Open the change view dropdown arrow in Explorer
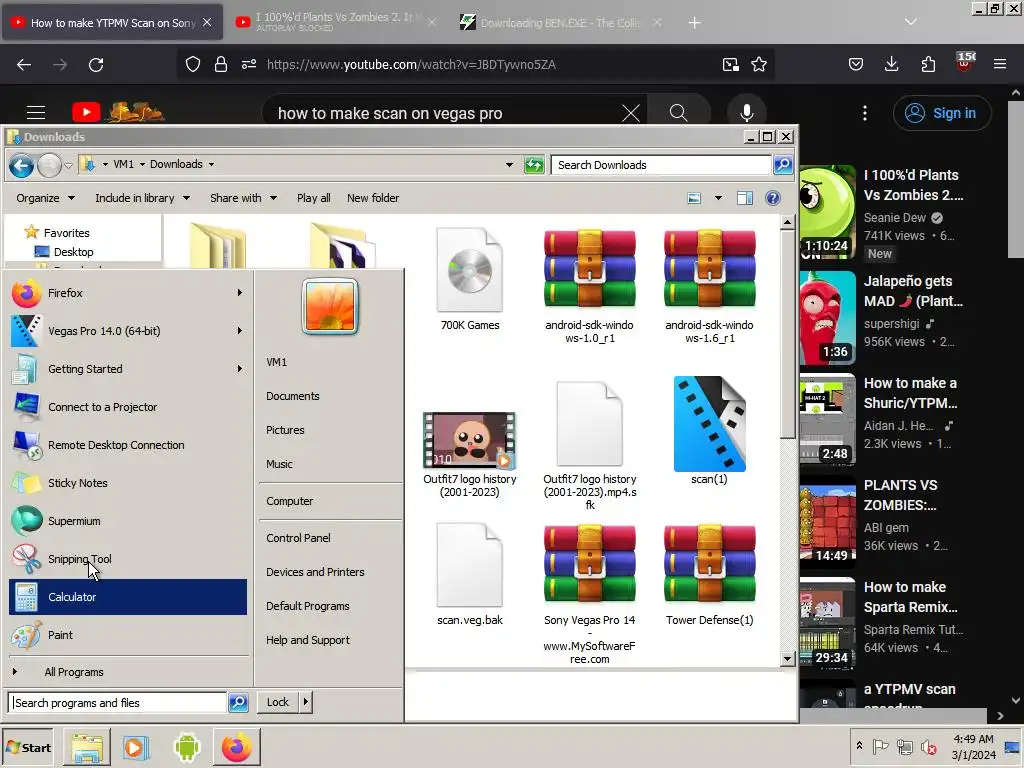Image resolution: width=1024 pixels, height=768 pixels. (718, 198)
